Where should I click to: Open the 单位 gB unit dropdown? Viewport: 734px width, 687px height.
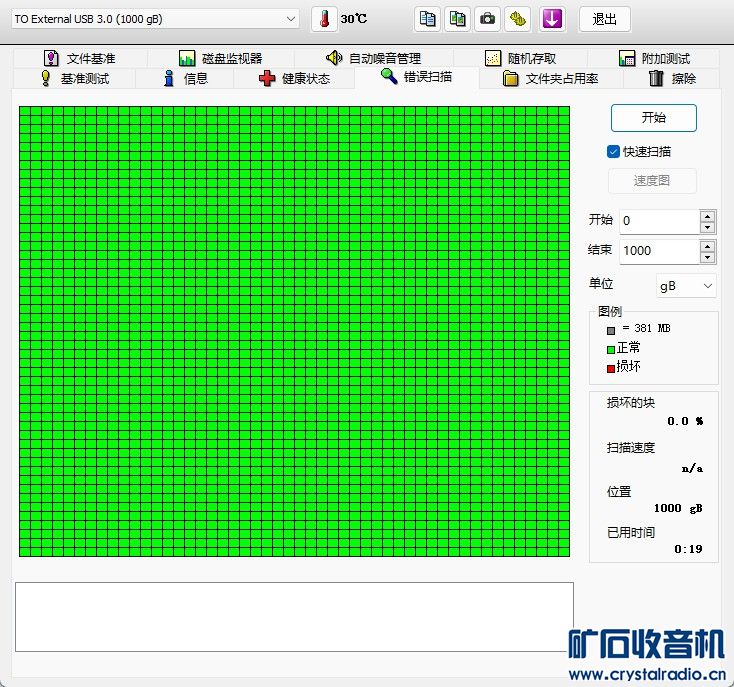point(686,286)
